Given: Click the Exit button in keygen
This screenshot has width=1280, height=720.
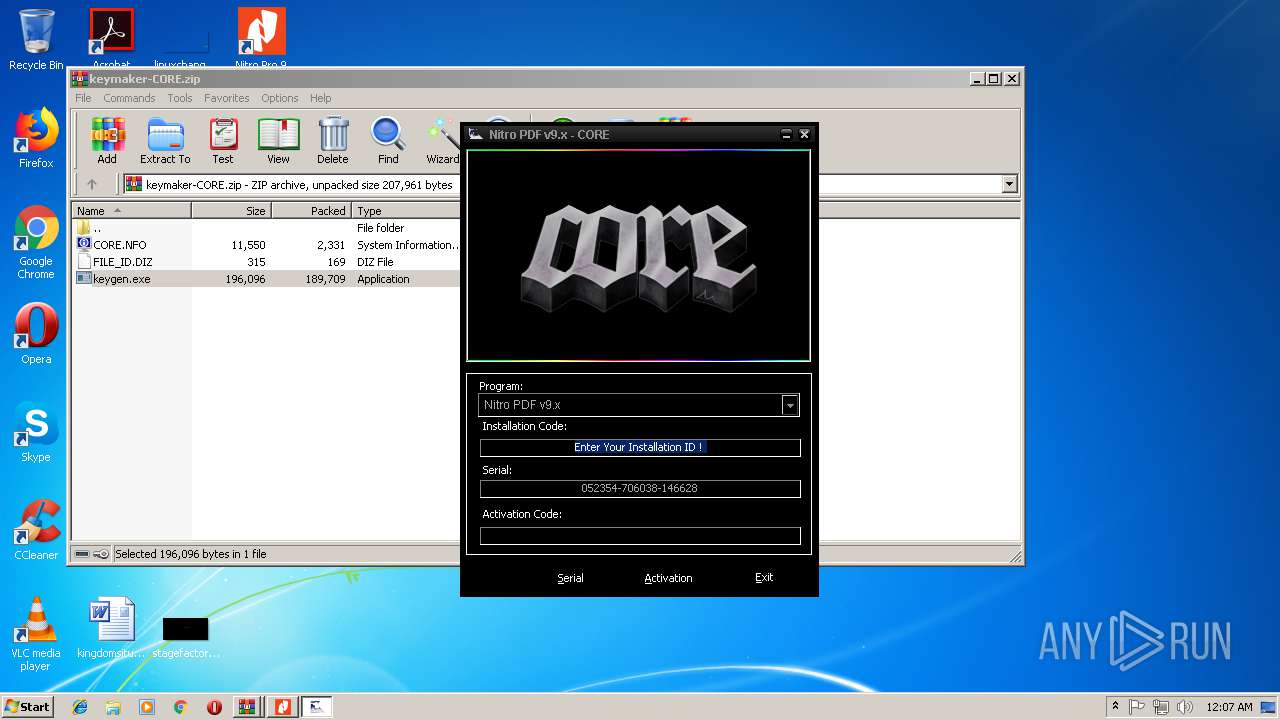Looking at the screenshot, I should [764, 577].
